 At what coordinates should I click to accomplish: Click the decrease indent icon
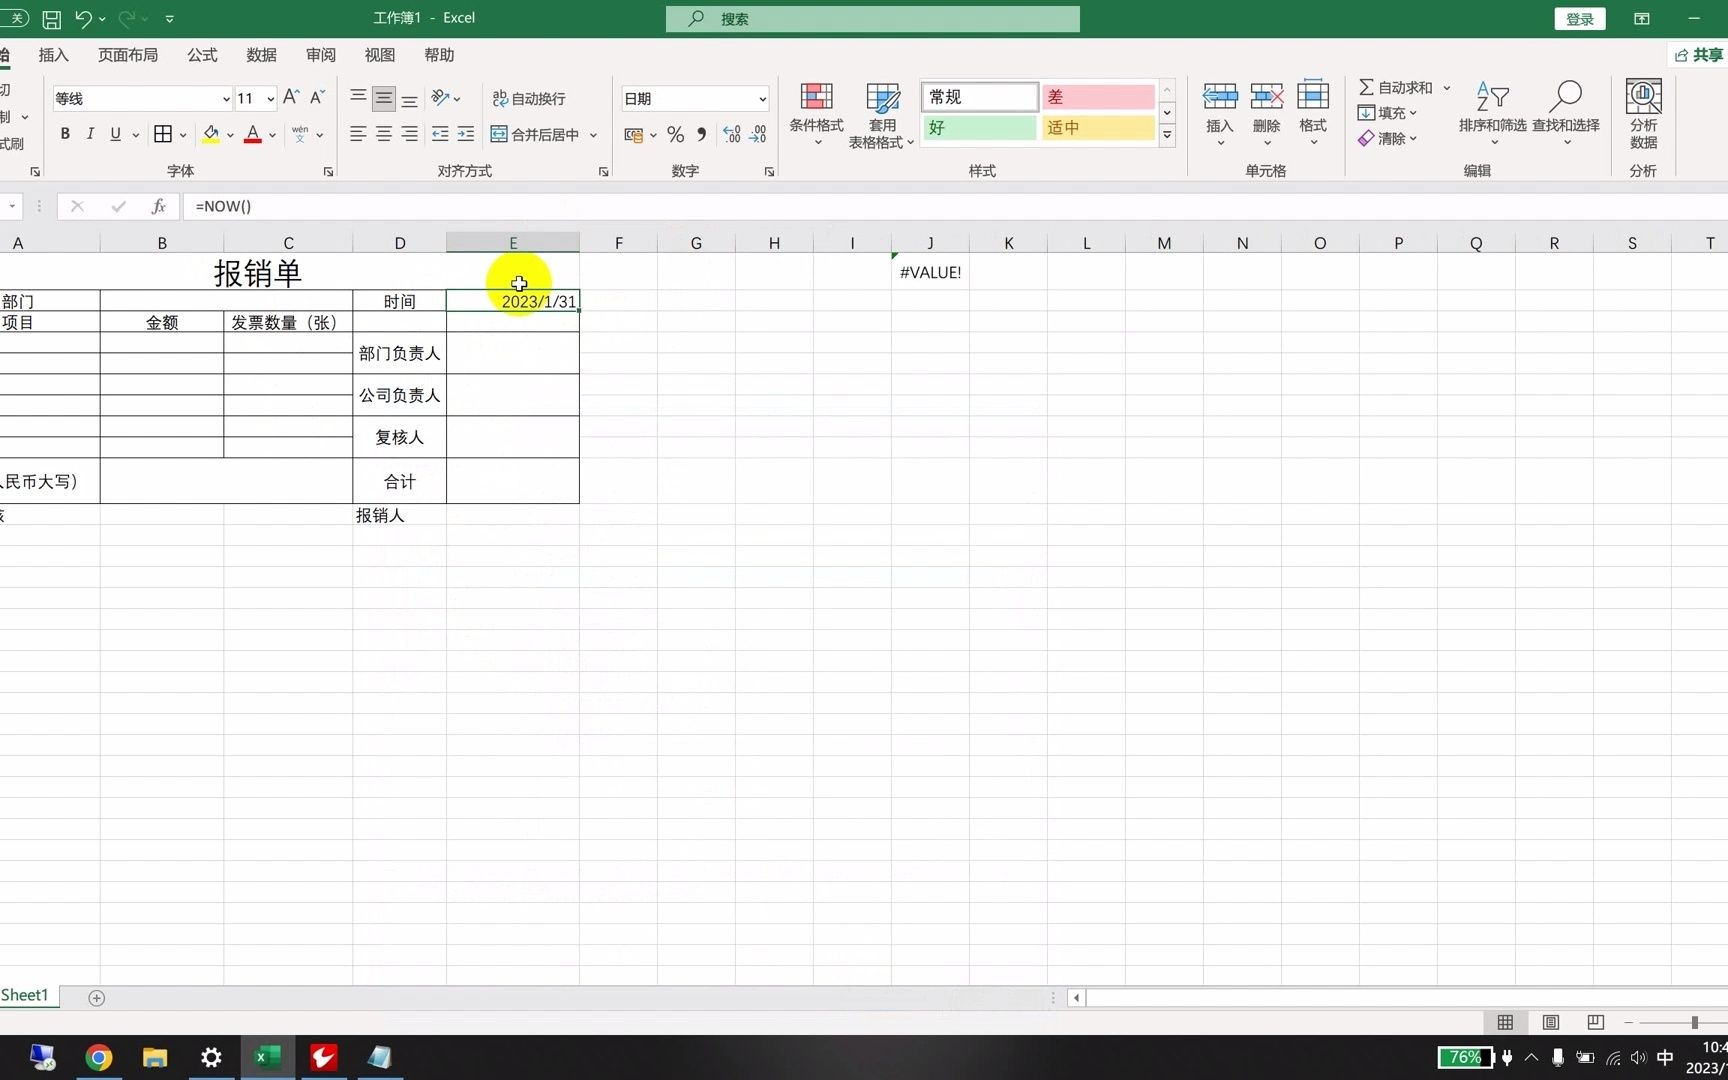[440, 134]
